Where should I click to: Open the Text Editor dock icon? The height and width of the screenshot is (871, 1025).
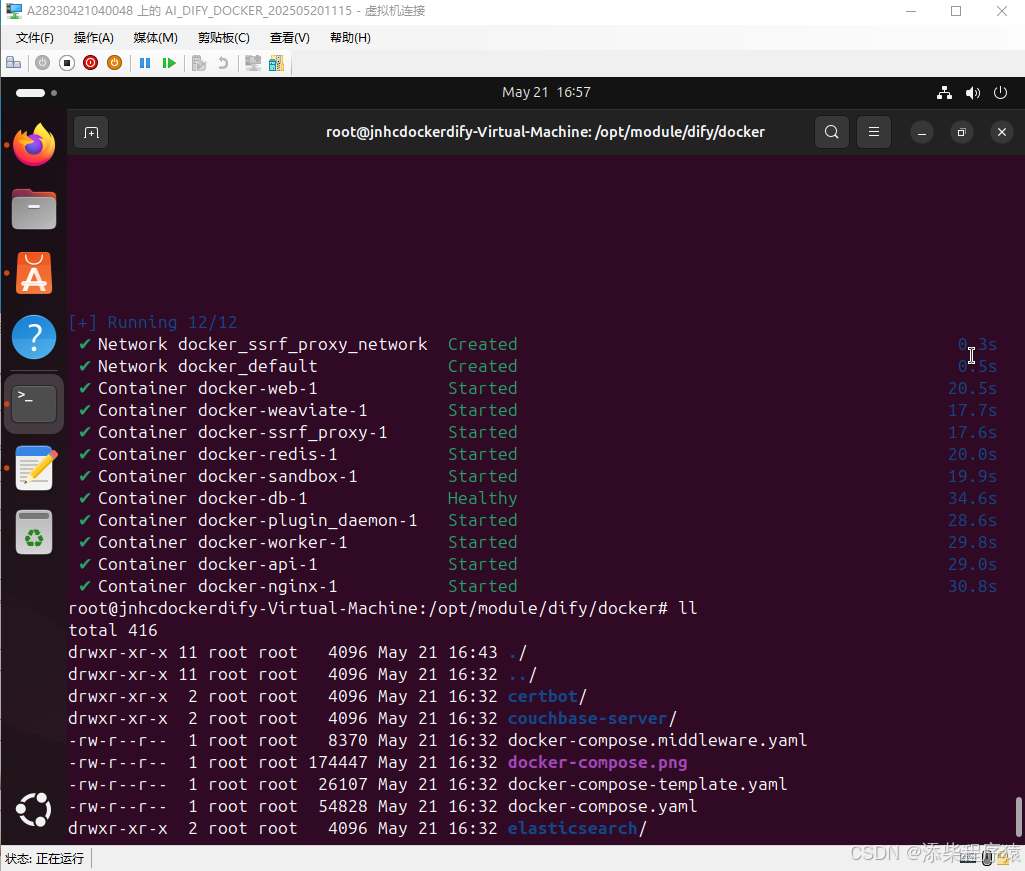(34, 468)
